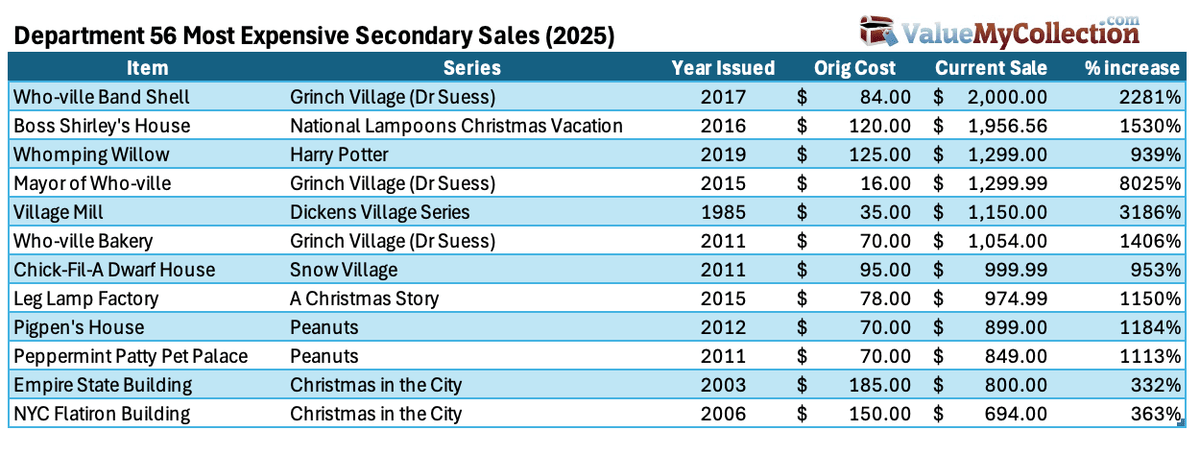Select the Item column header

(x=147, y=68)
